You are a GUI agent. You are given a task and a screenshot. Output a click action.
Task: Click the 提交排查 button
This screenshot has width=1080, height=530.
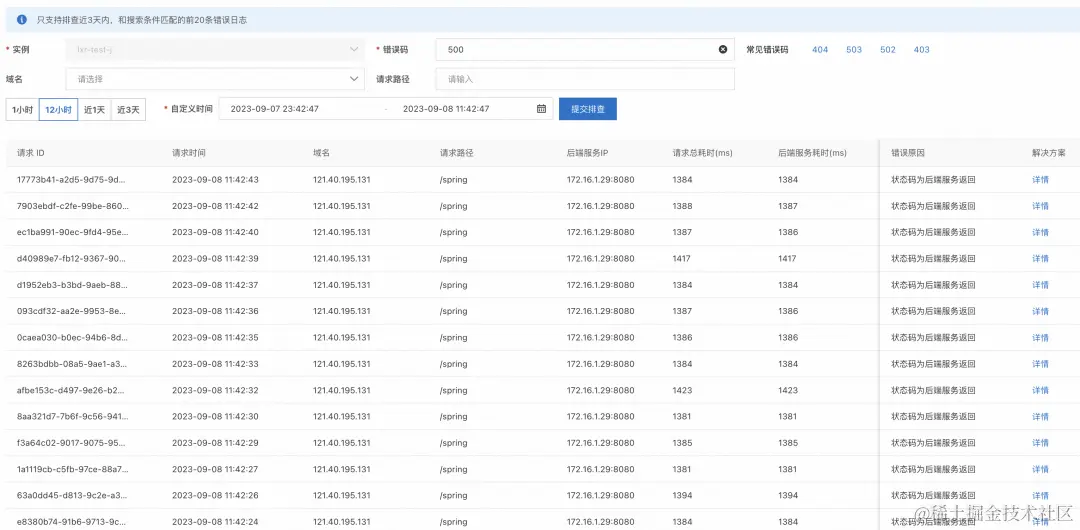588,109
